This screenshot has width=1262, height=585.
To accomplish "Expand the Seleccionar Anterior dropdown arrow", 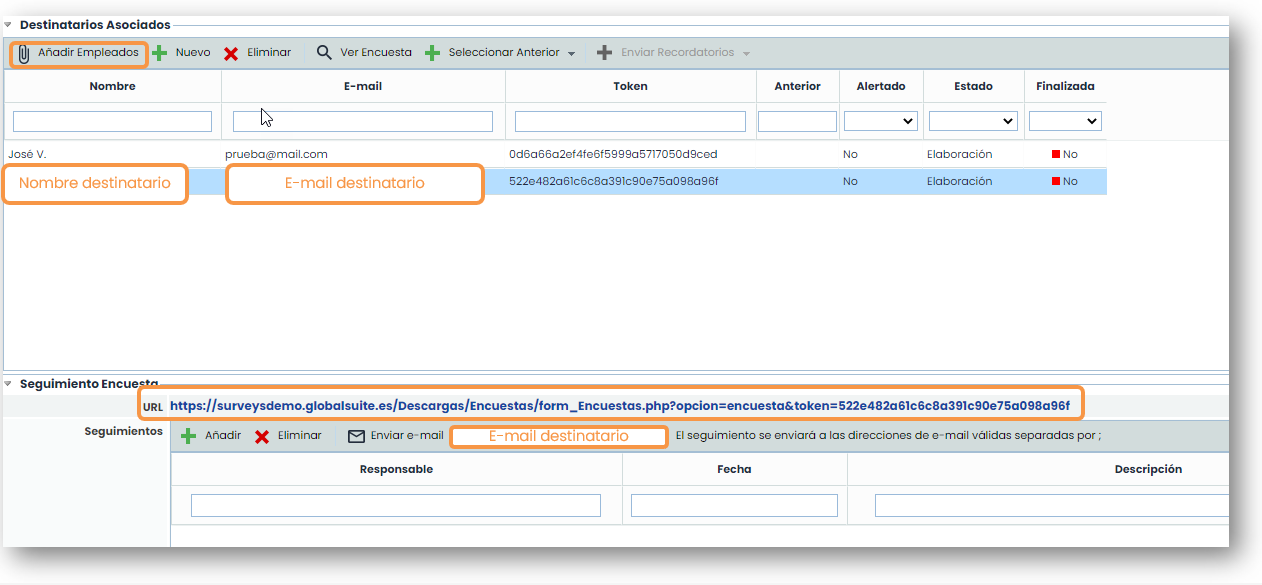I will (571, 54).
